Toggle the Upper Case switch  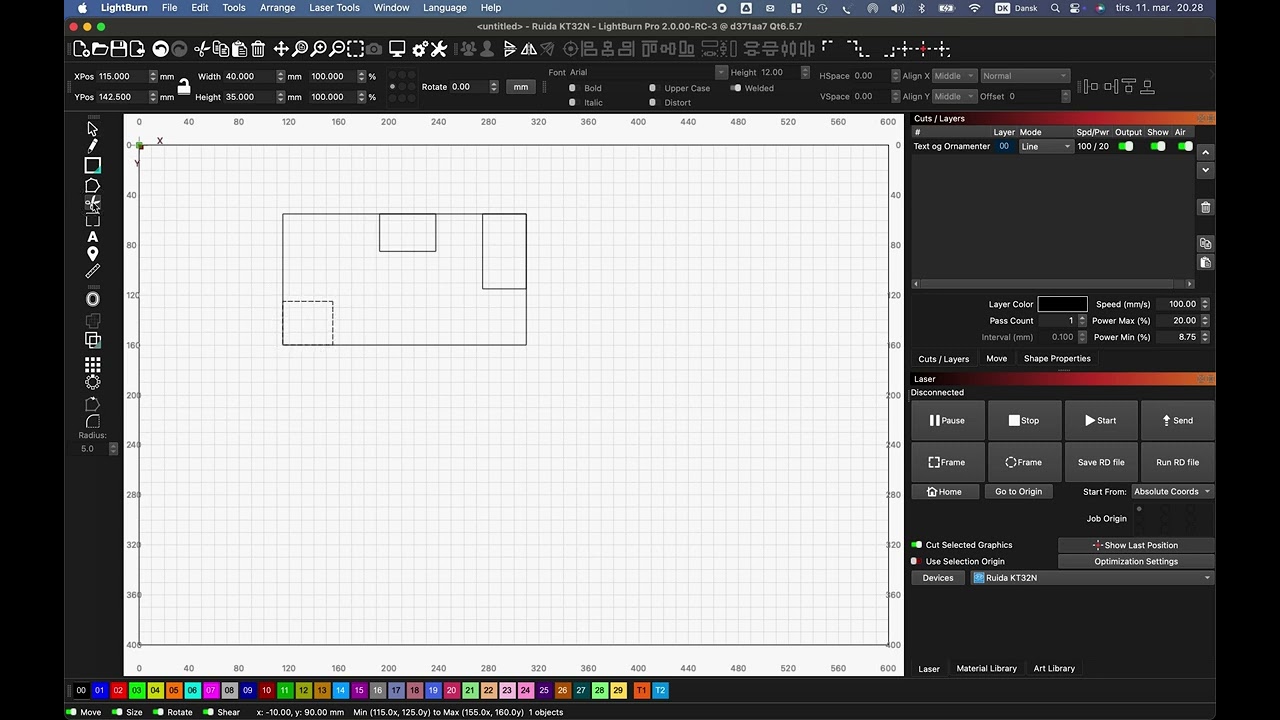[x=652, y=88]
